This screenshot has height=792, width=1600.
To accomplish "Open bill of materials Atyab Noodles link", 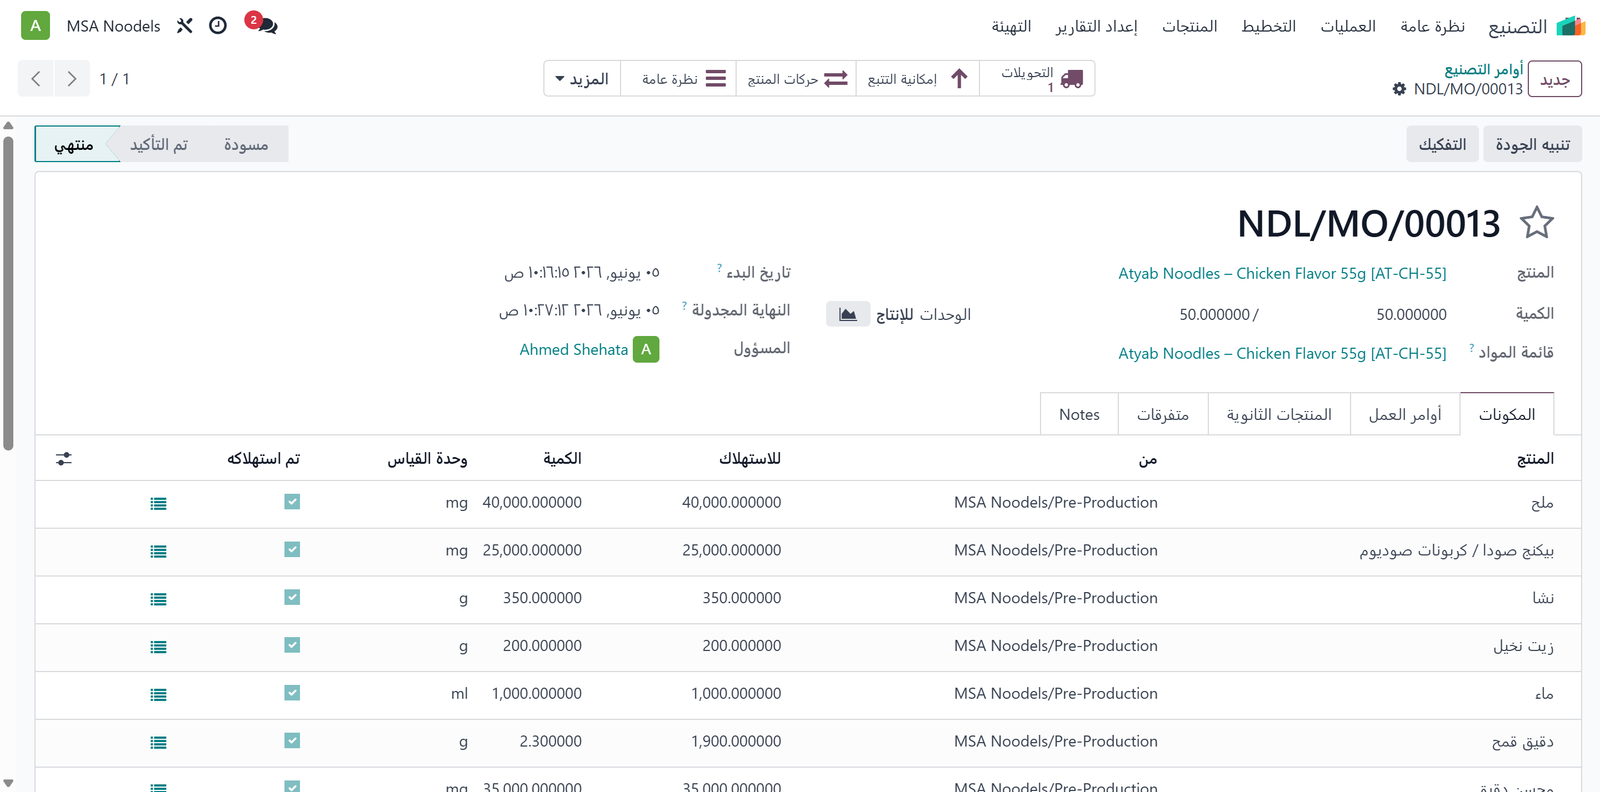I will click(x=1282, y=353).
